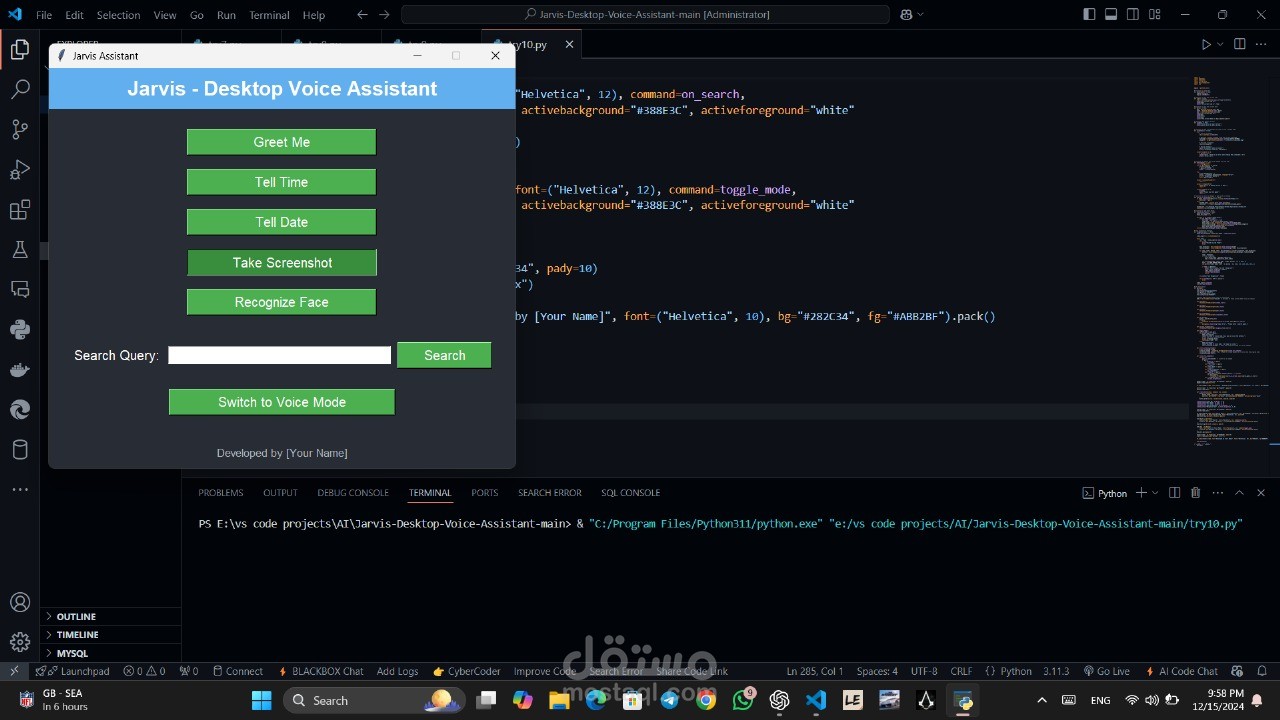Open the Docker view in activity bar
Viewport: 1280px width, 720px height.
(x=20, y=370)
